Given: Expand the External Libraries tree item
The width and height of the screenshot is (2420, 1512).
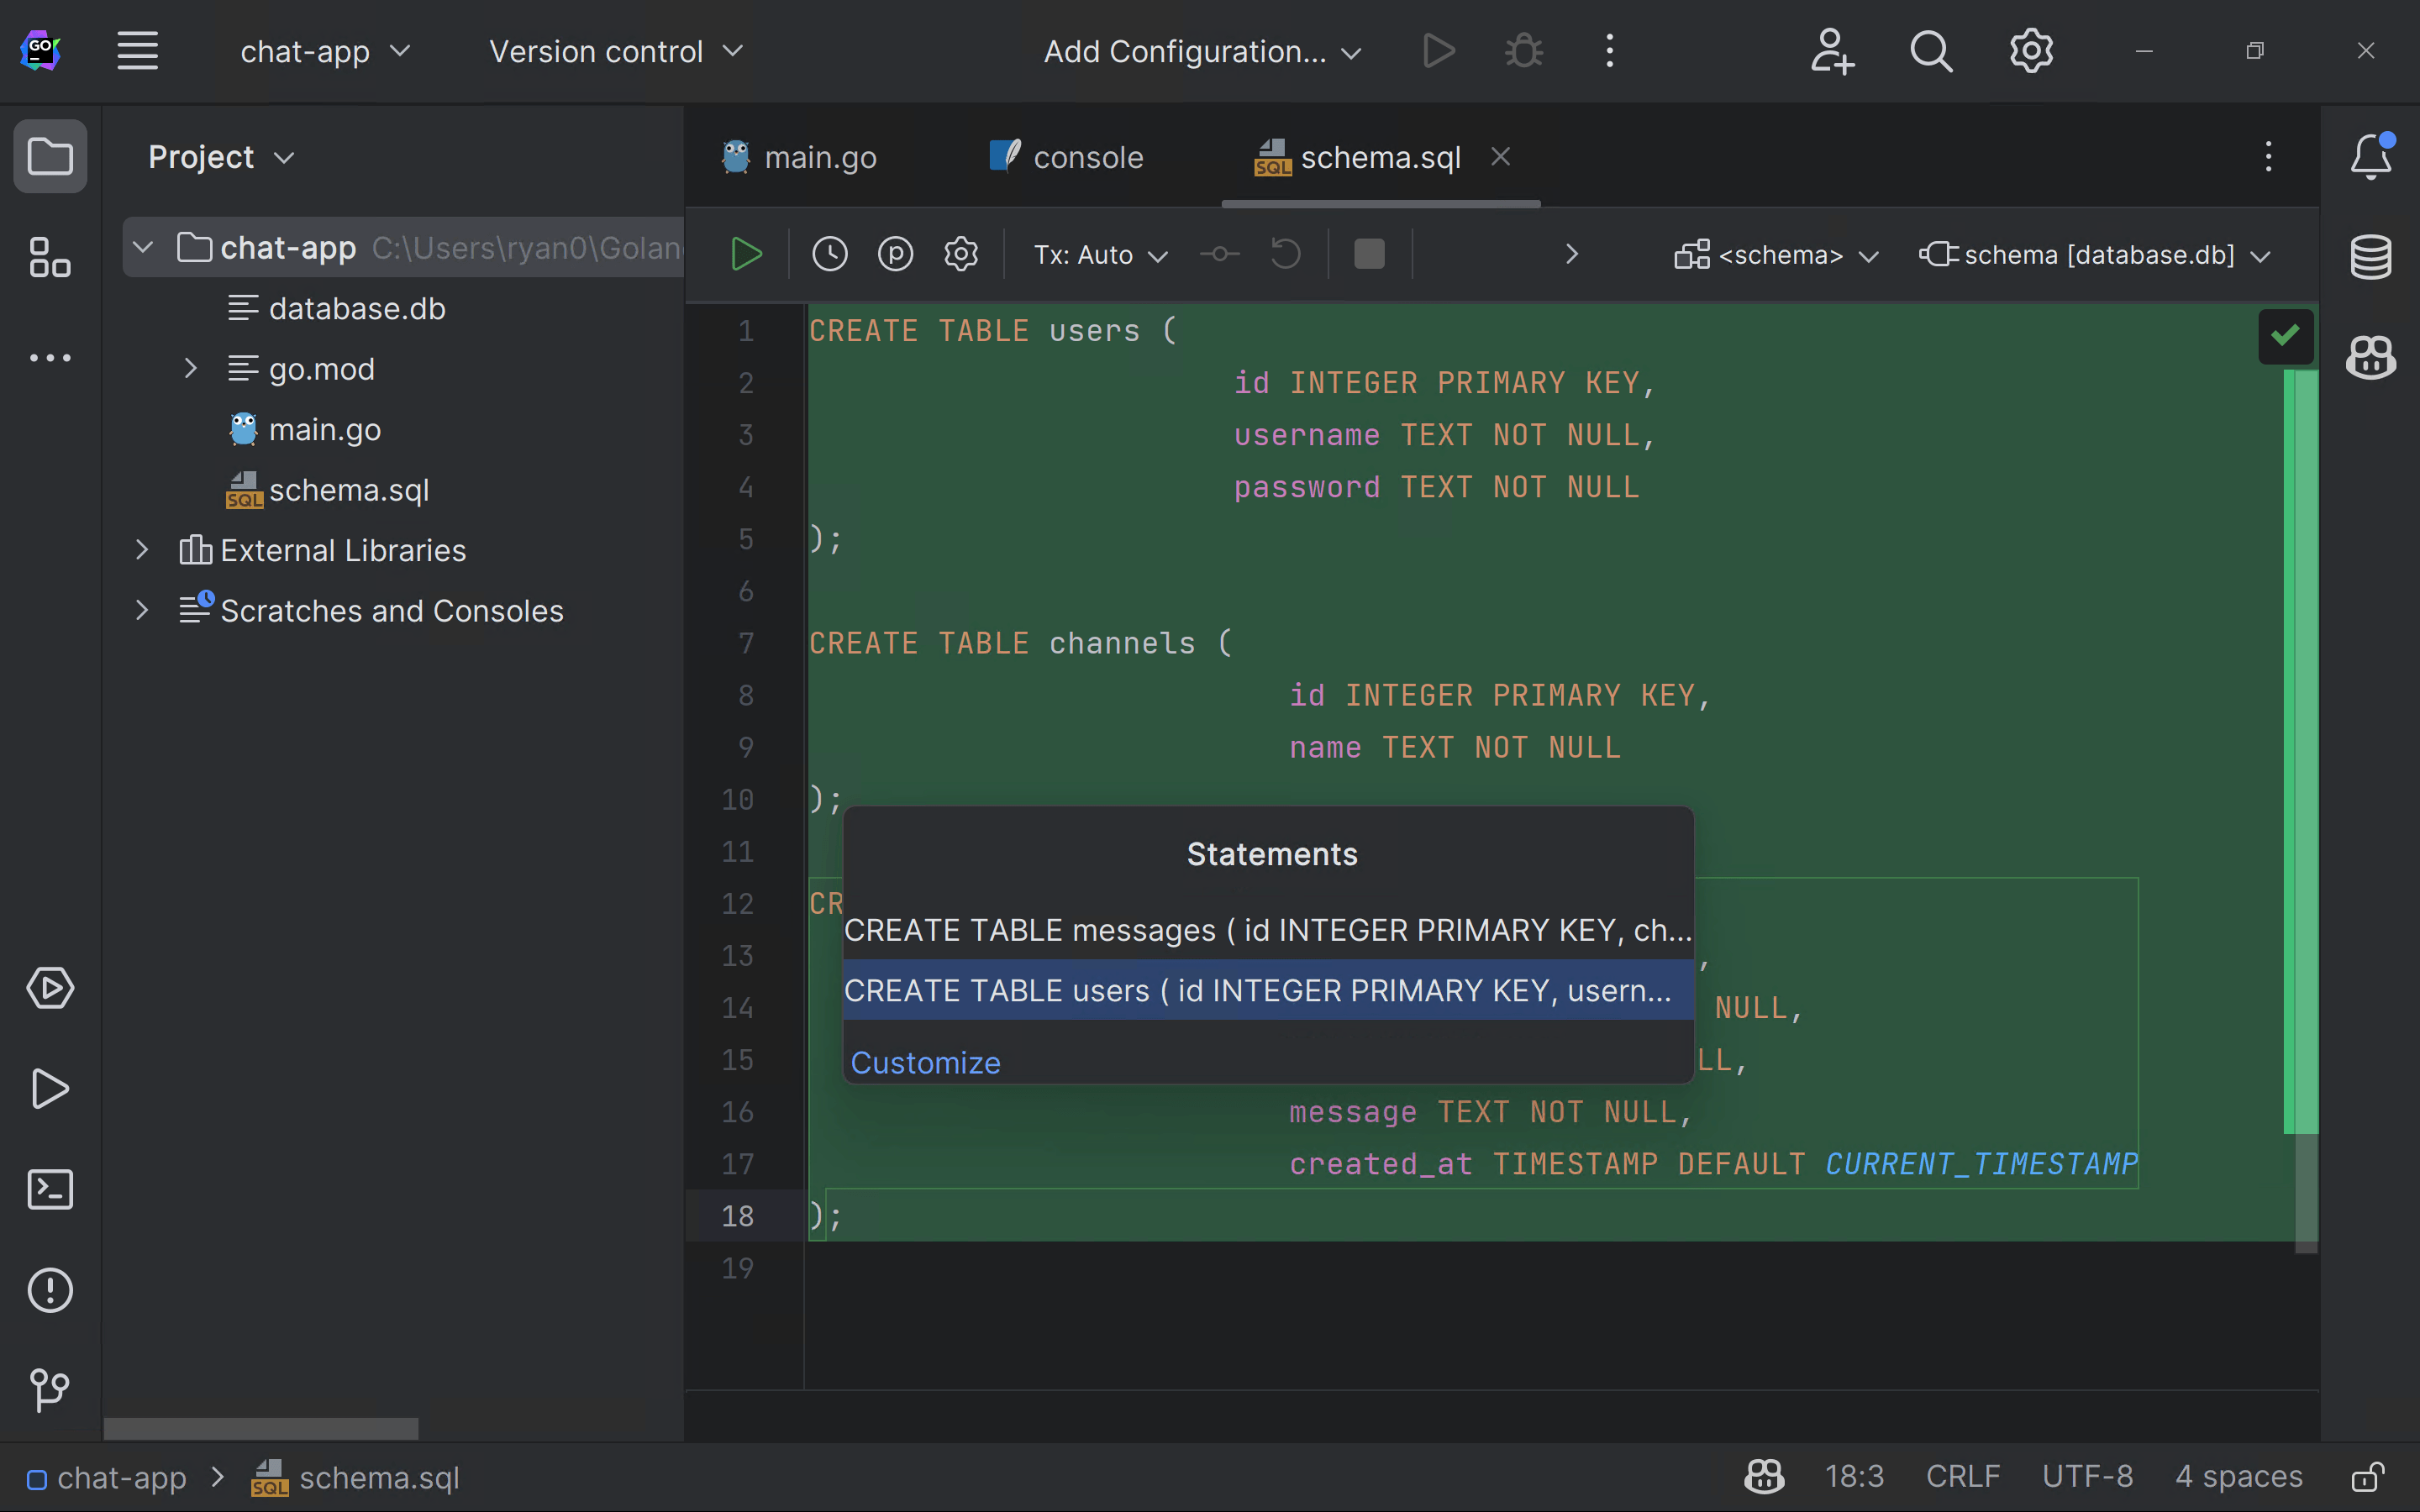Looking at the screenshot, I should tap(143, 550).
